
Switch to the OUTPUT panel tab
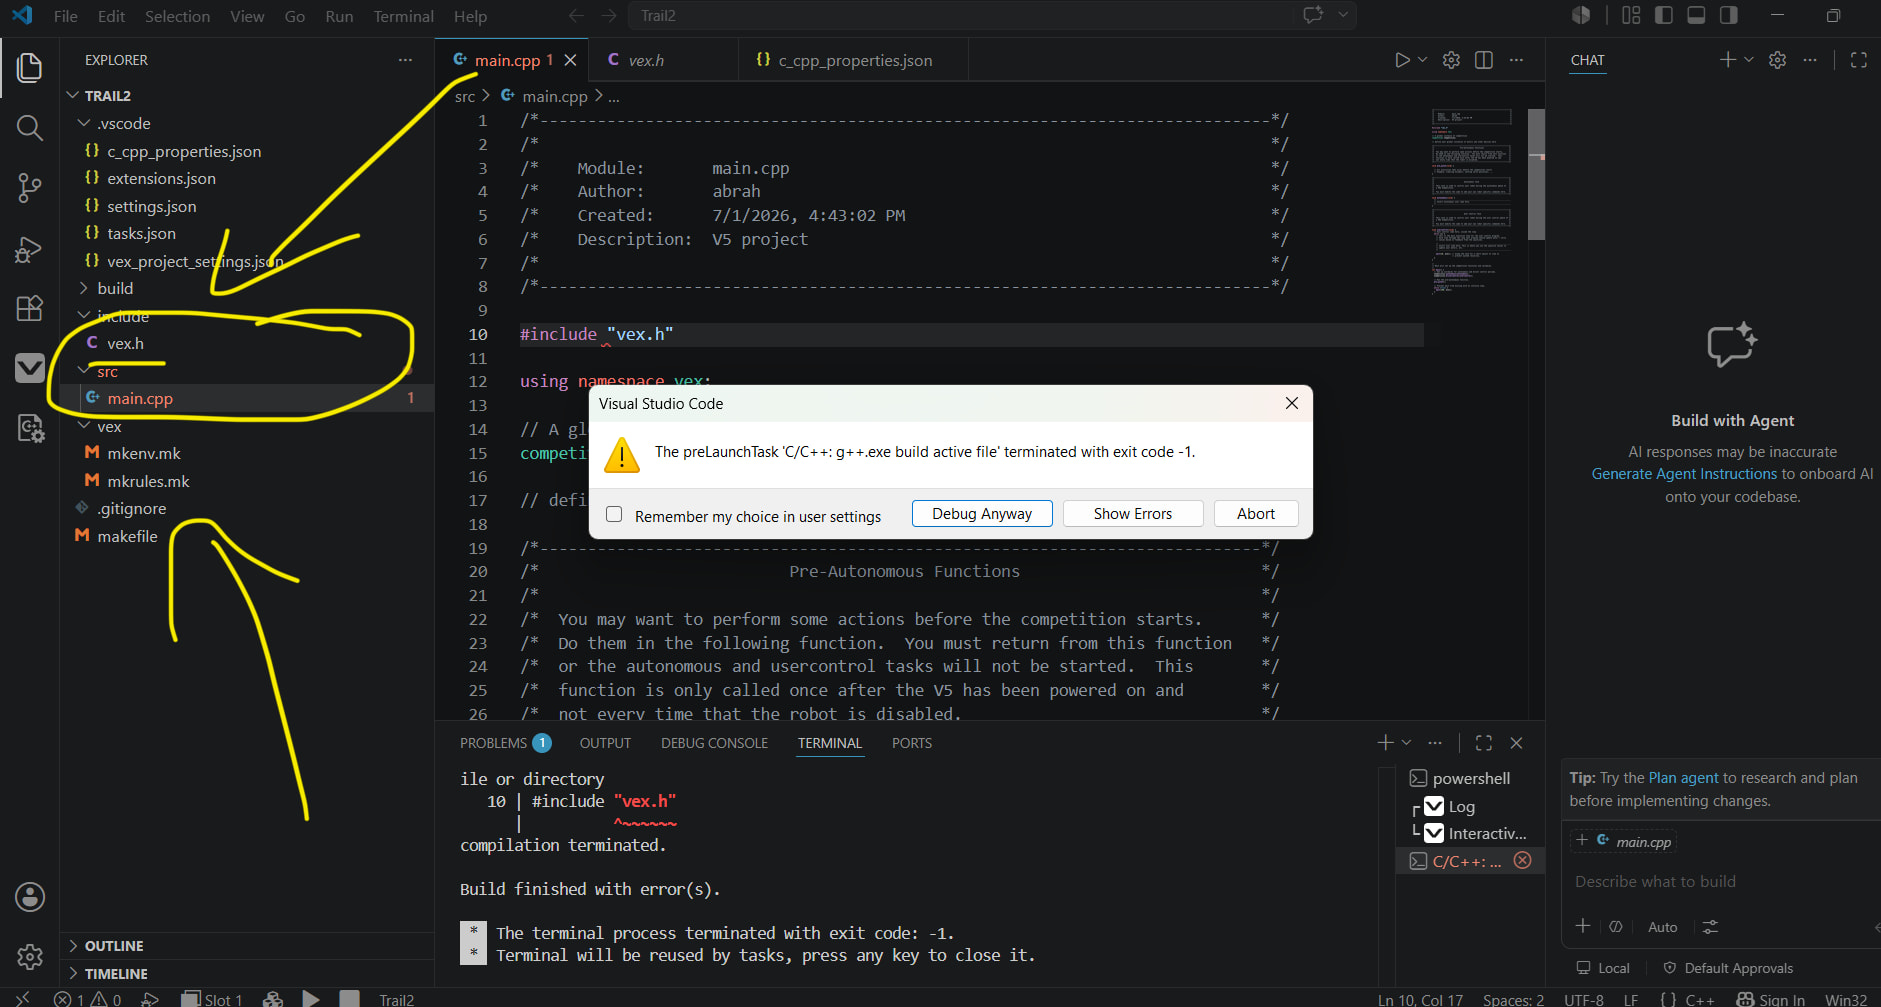(605, 743)
